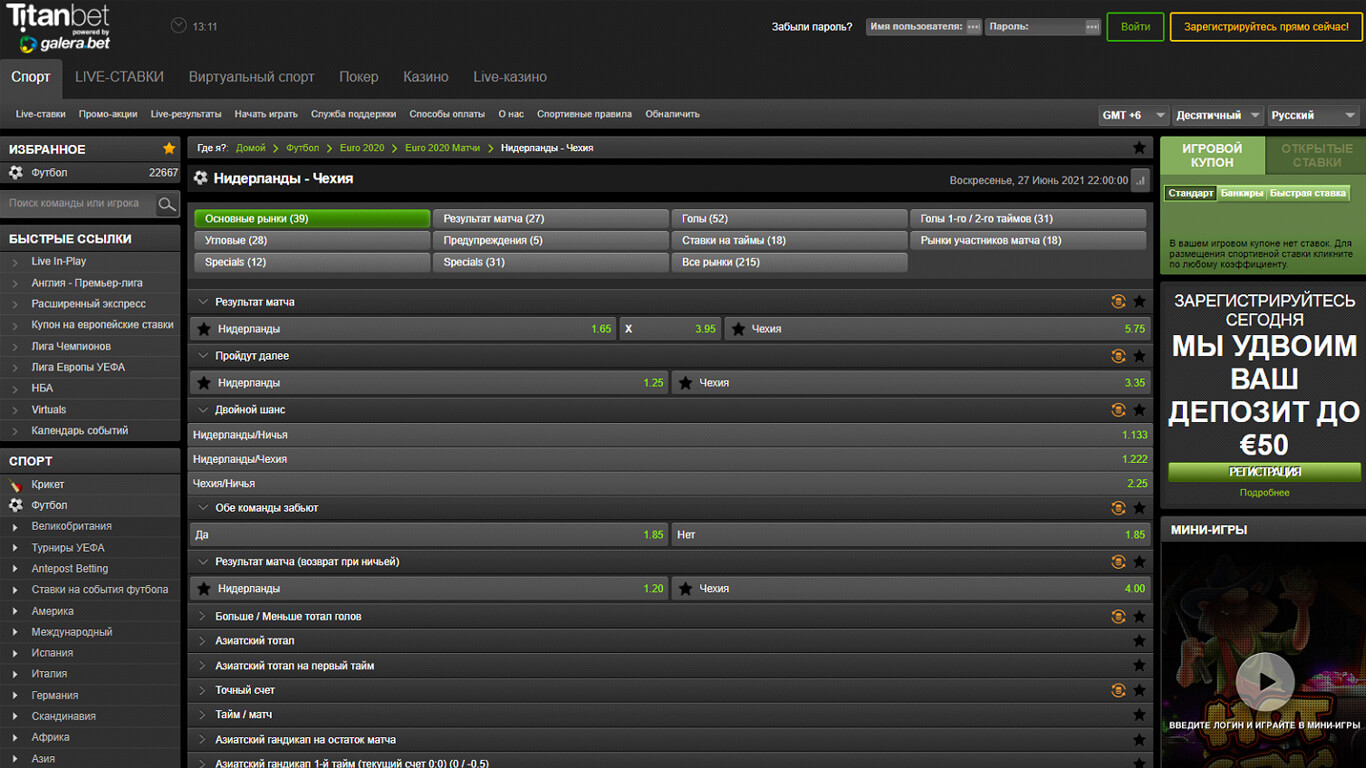Click the cricket bat icon in sport list

pos(15,484)
